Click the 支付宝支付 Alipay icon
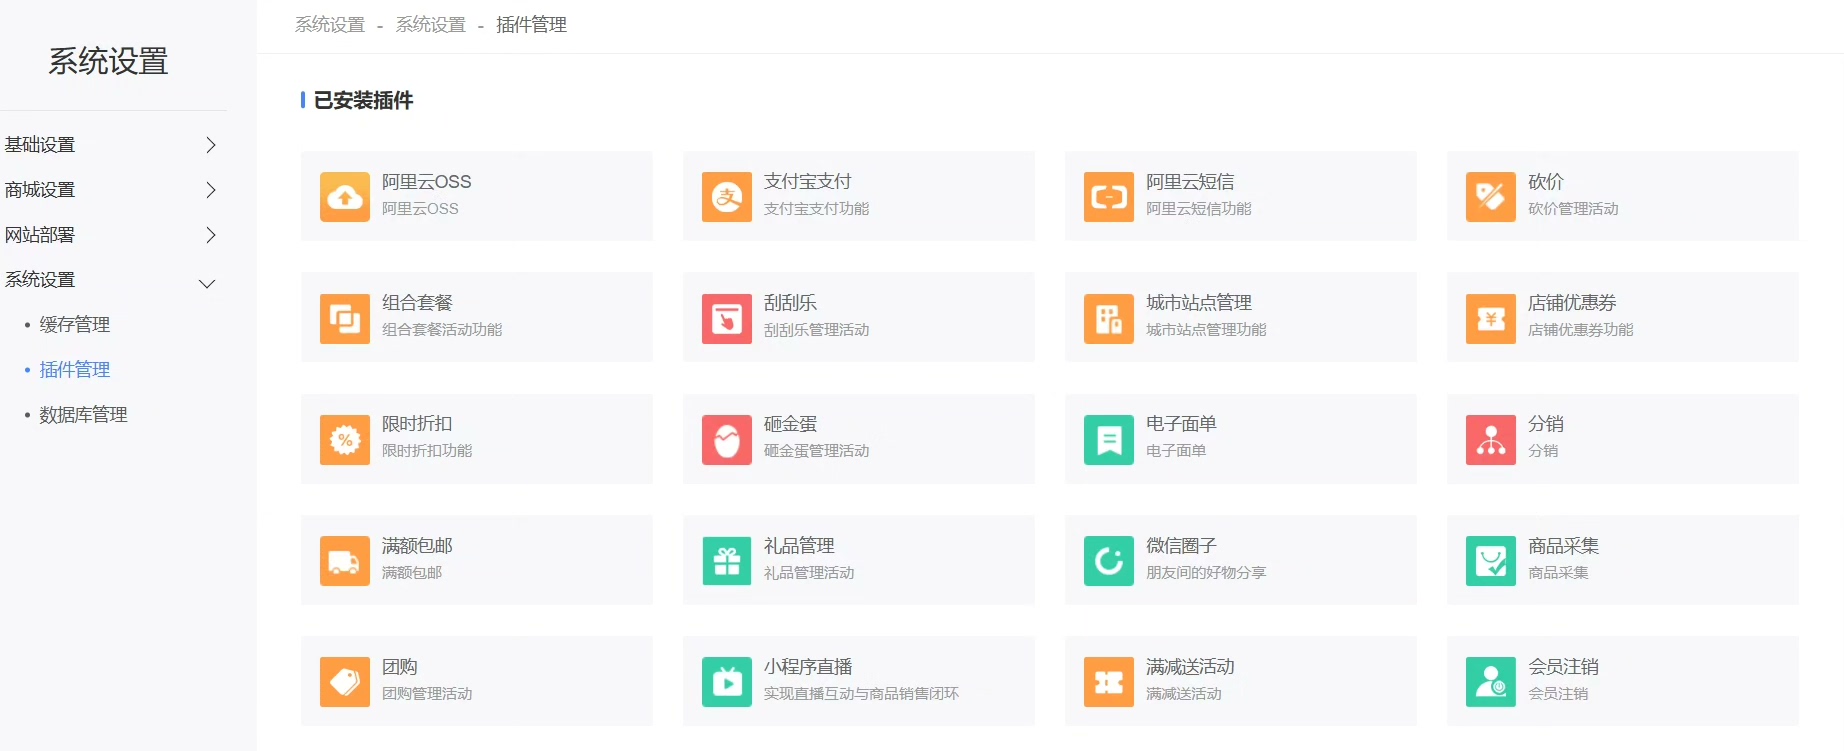The image size is (1844, 751). click(727, 196)
